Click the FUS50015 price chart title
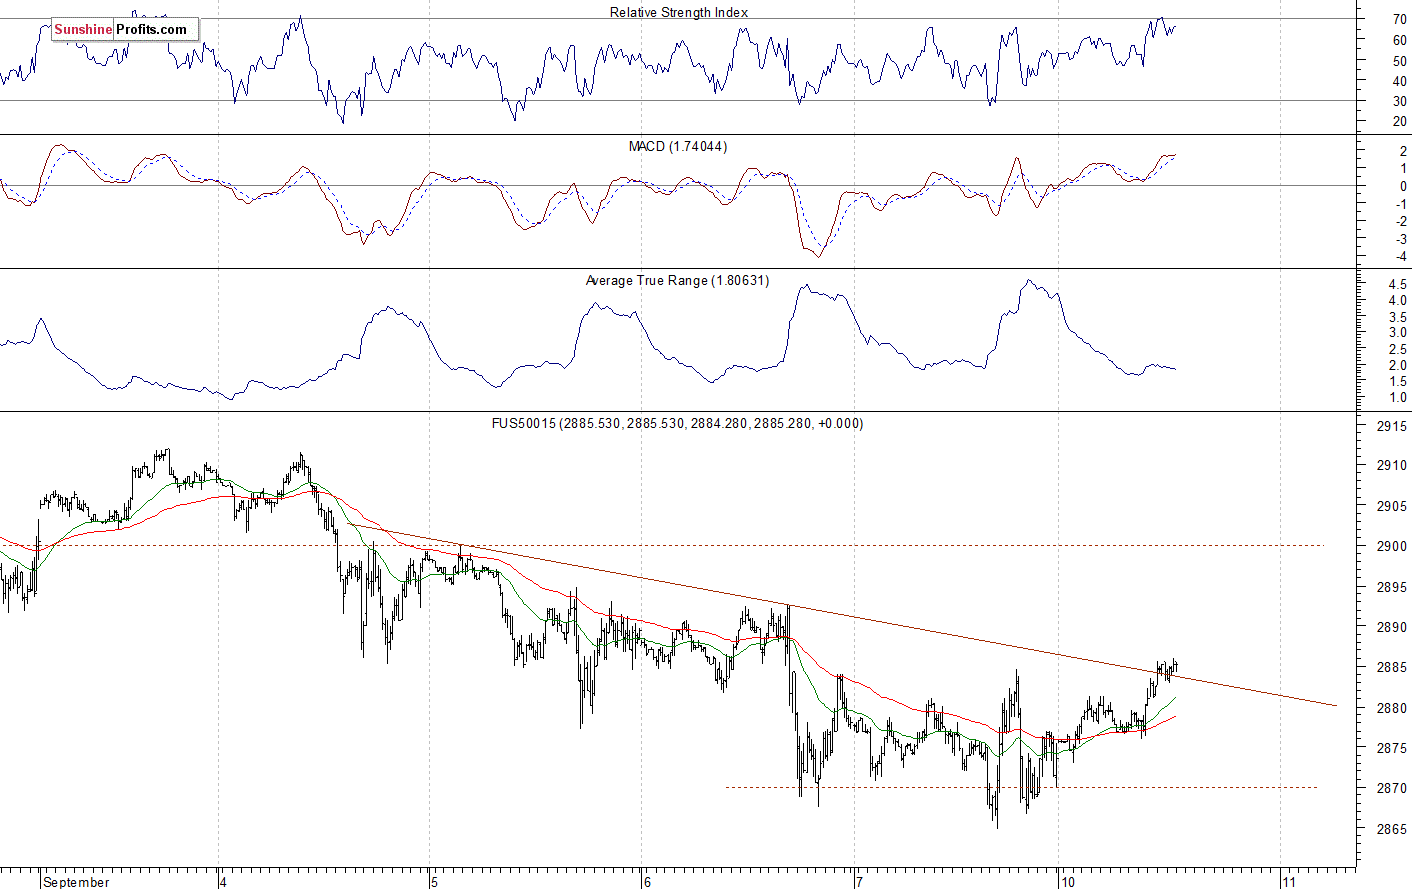This screenshot has height=889, width=1412. [x=677, y=423]
